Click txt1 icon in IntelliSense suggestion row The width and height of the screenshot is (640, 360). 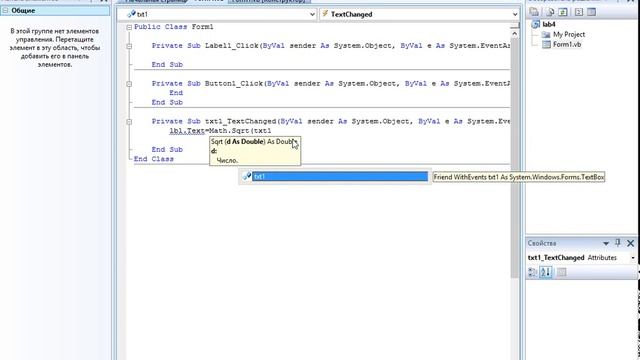tap(247, 176)
